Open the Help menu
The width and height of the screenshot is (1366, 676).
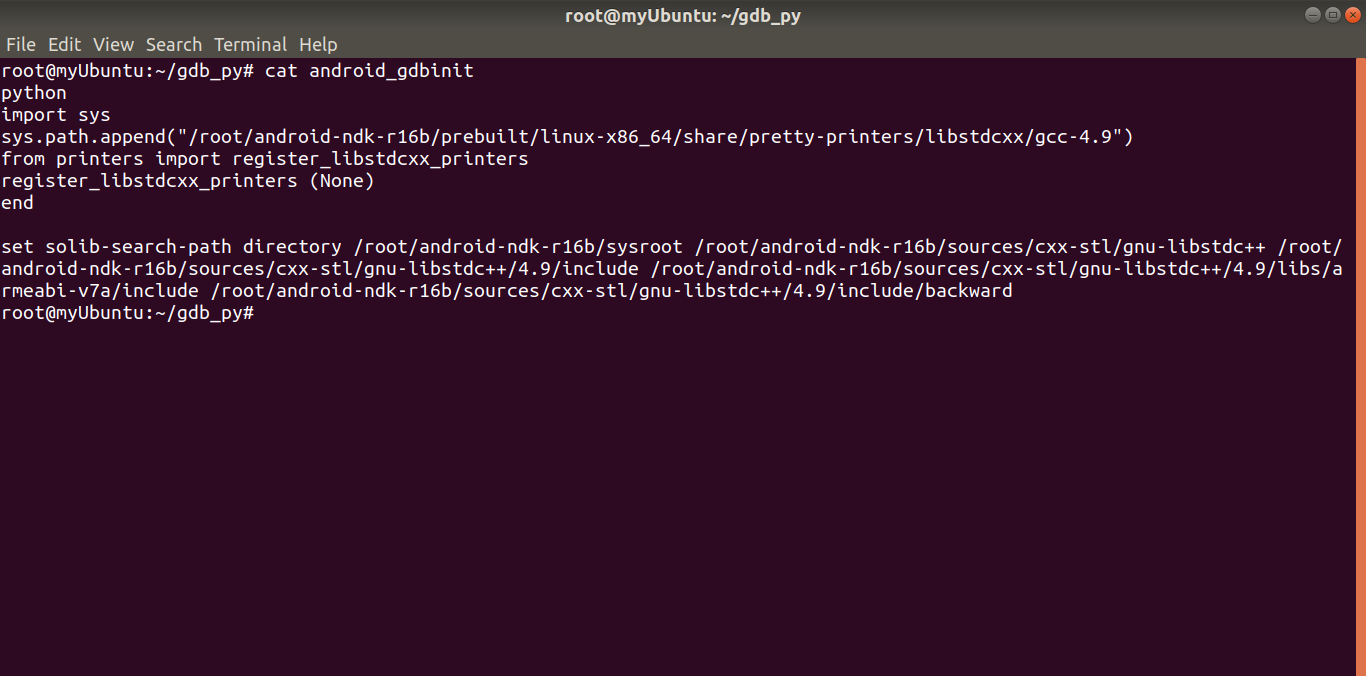(x=318, y=45)
